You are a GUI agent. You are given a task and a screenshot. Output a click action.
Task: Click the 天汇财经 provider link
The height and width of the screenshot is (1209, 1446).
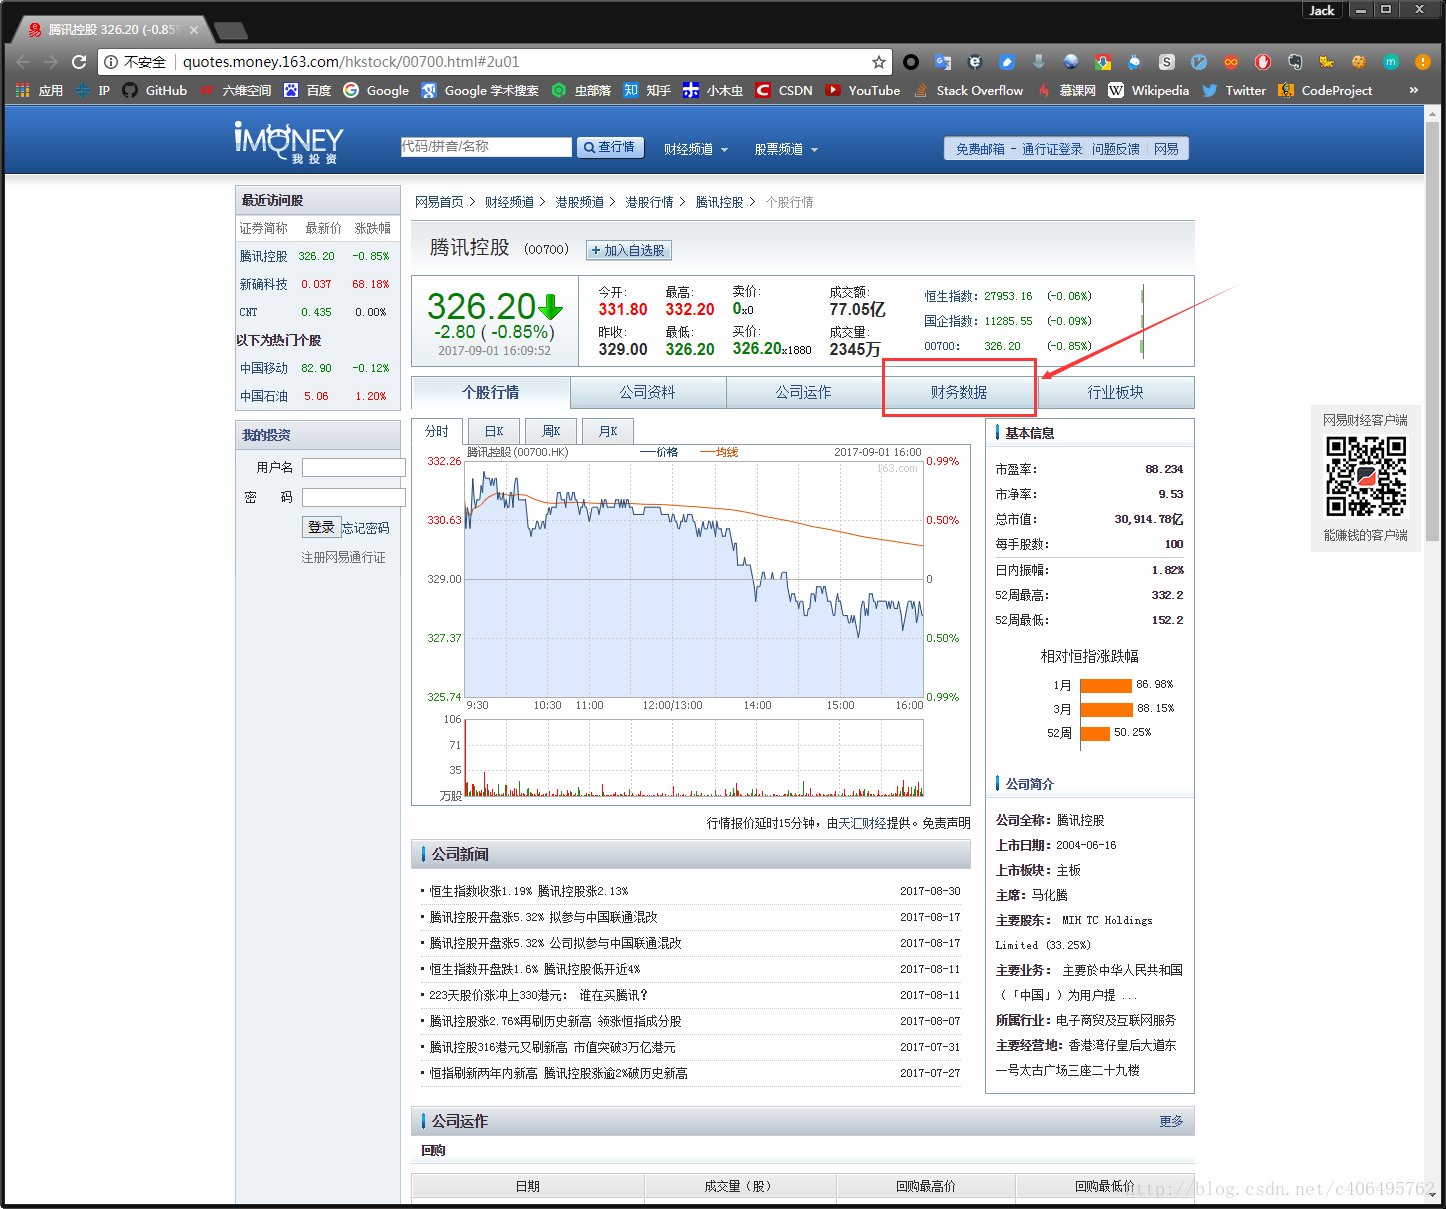pos(861,823)
